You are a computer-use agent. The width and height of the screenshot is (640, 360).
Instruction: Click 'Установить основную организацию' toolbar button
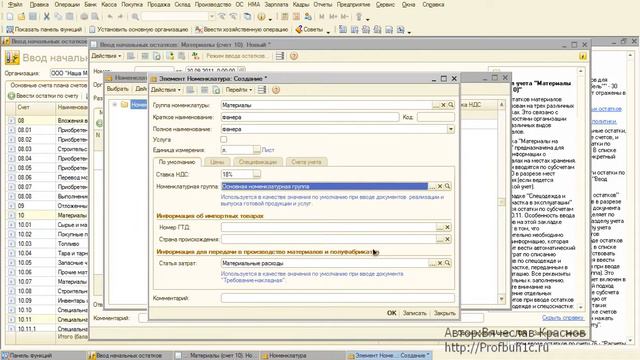coord(138,29)
